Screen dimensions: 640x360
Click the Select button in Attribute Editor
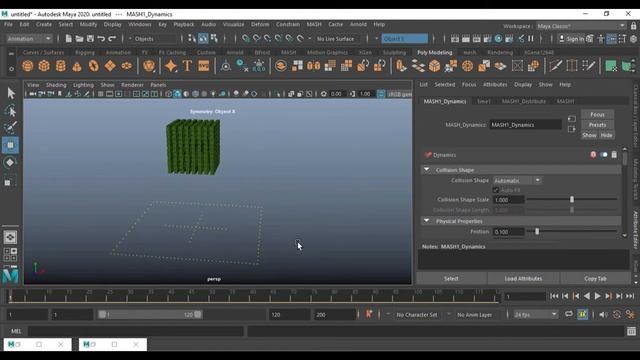click(x=451, y=278)
